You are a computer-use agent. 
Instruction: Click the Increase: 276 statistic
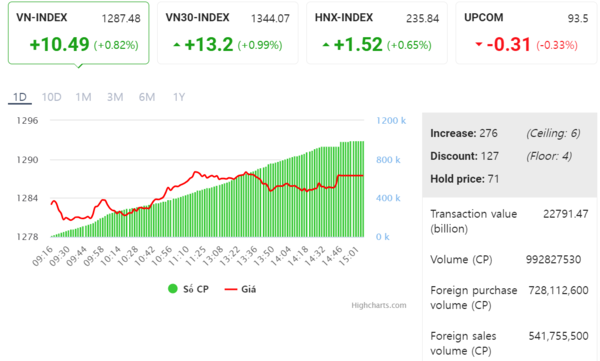tap(464, 133)
